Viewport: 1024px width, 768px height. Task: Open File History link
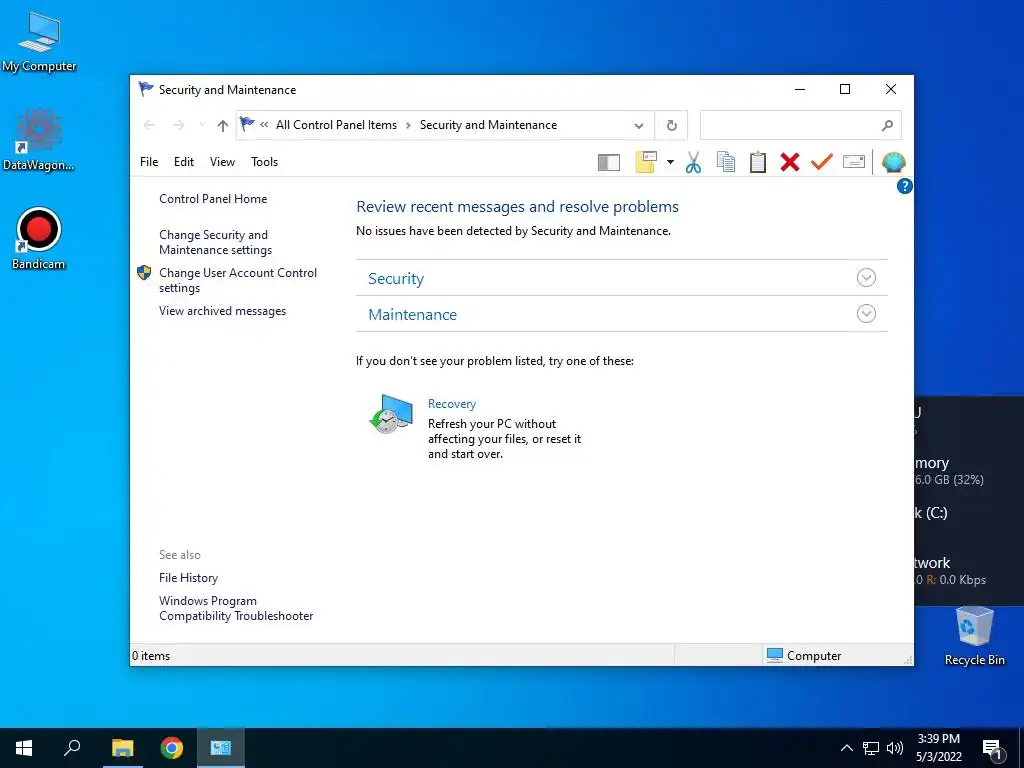[188, 577]
